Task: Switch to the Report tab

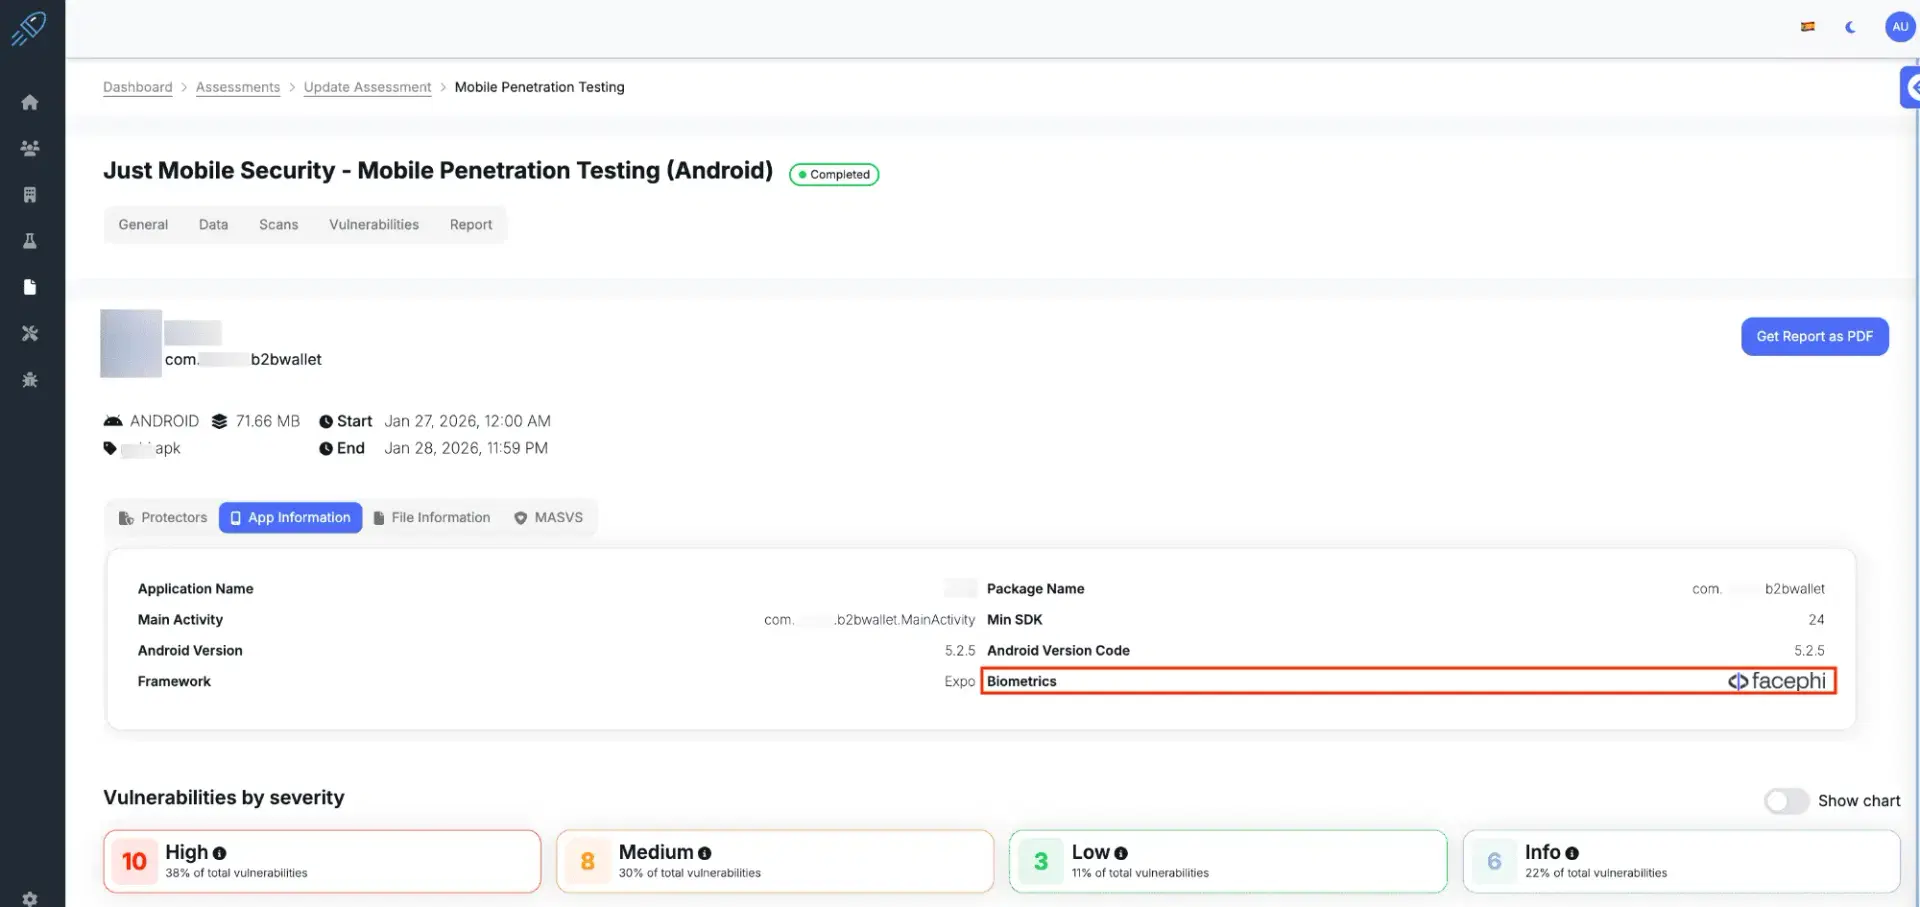Action: point(471,225)
